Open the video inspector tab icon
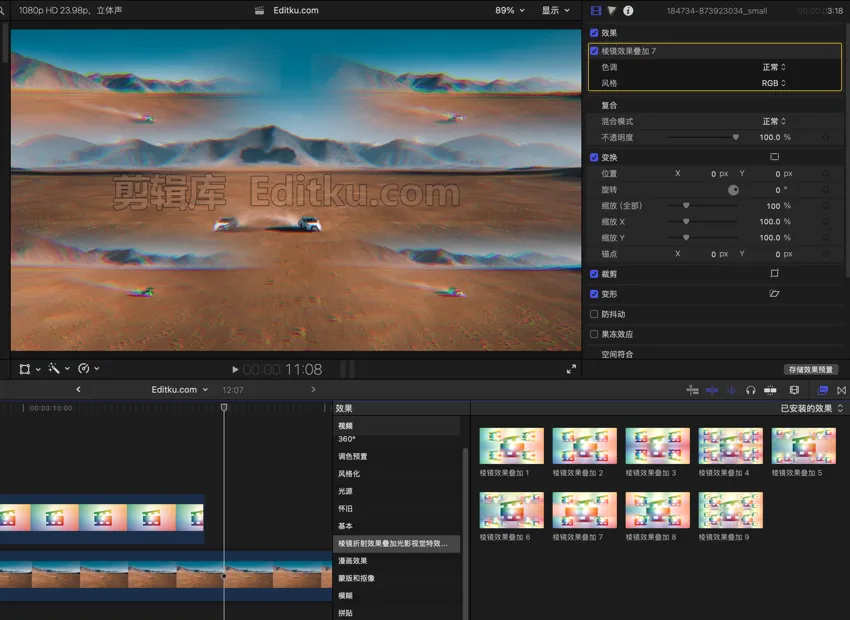Viewport: 850px width, 620px height. pos(597,11)
